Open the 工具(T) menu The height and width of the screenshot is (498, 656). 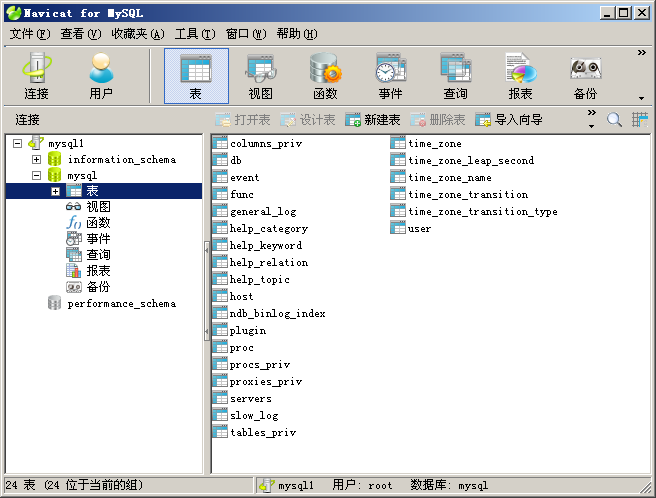195,33
